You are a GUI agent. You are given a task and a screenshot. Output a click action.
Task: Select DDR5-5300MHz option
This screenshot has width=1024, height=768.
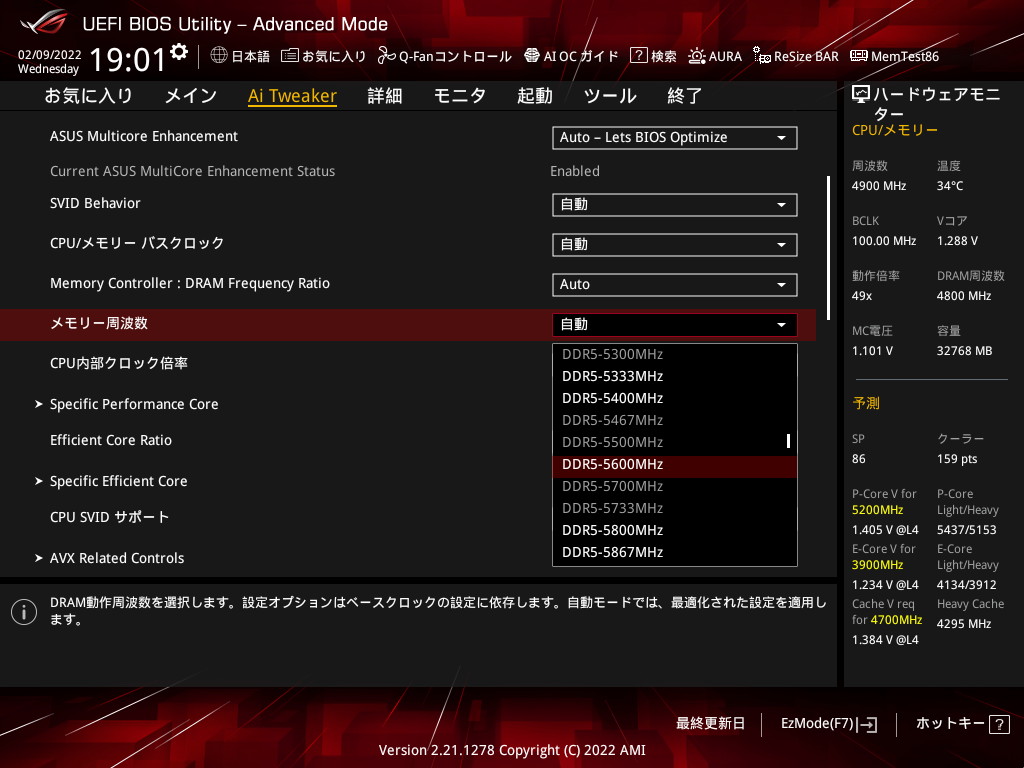point(675,355)
